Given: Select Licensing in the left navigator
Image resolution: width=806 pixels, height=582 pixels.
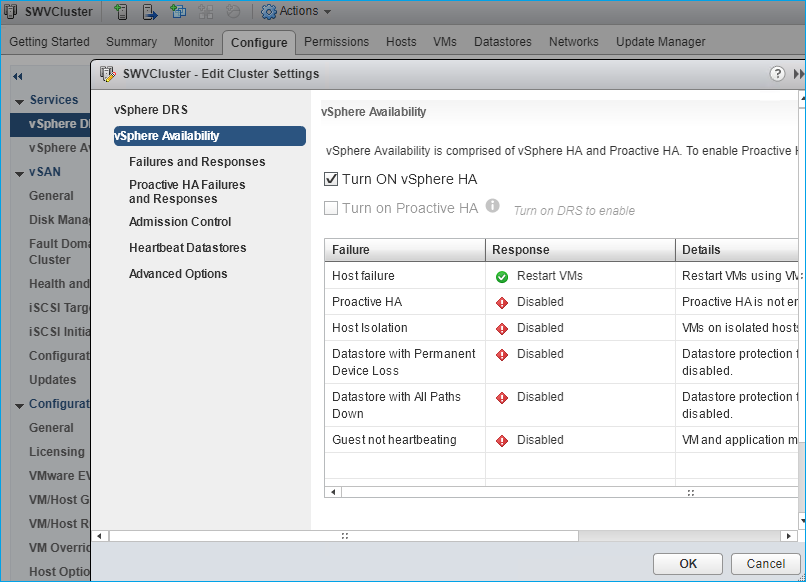Looking at the screenshot, I should tap(57, 452).
